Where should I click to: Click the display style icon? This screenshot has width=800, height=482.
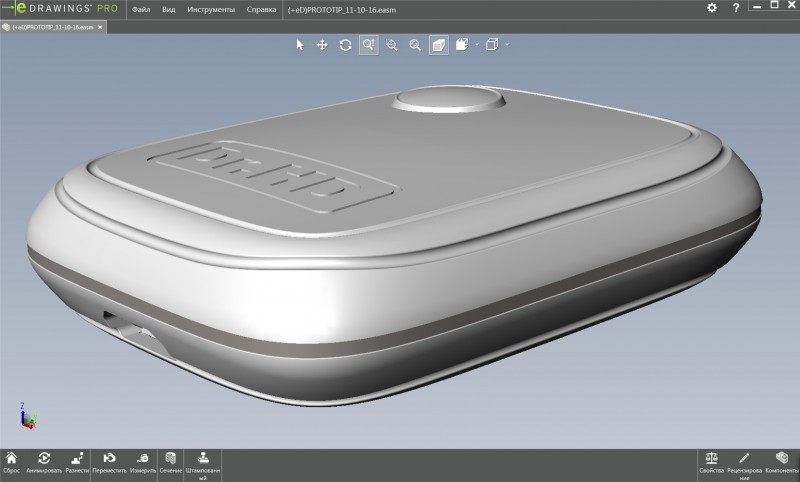(462, 44)
